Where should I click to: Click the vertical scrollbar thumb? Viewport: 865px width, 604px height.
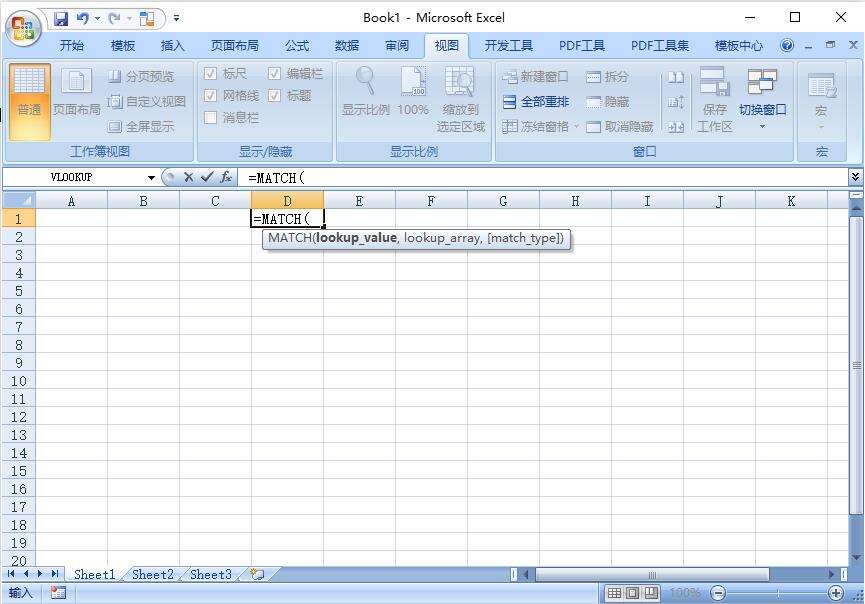856,365
